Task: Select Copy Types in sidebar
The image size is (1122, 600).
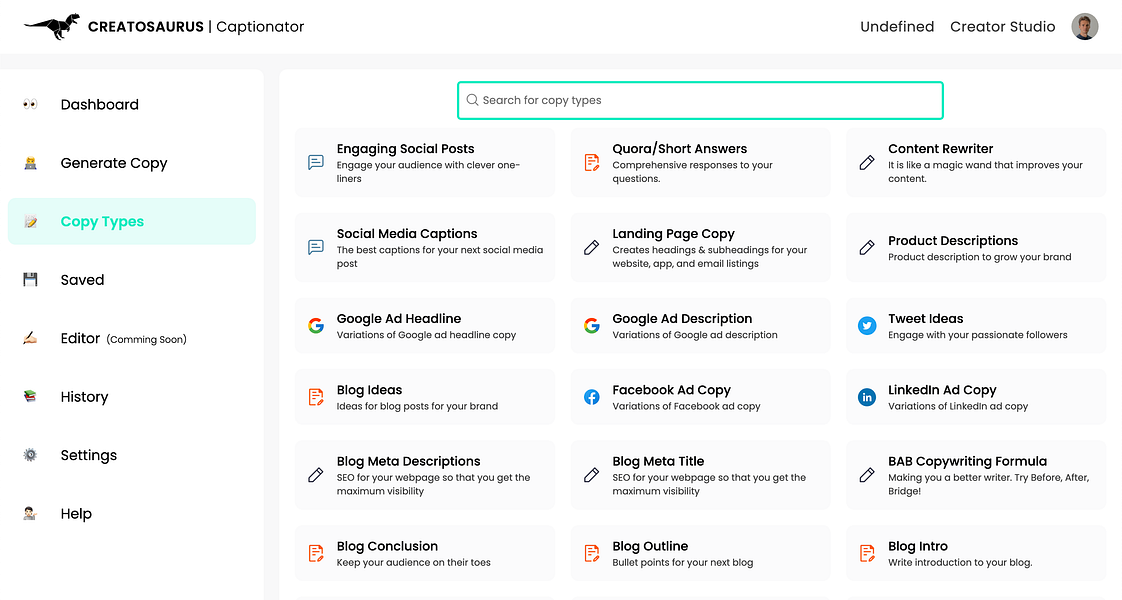Action: click(x=132, y=222)
